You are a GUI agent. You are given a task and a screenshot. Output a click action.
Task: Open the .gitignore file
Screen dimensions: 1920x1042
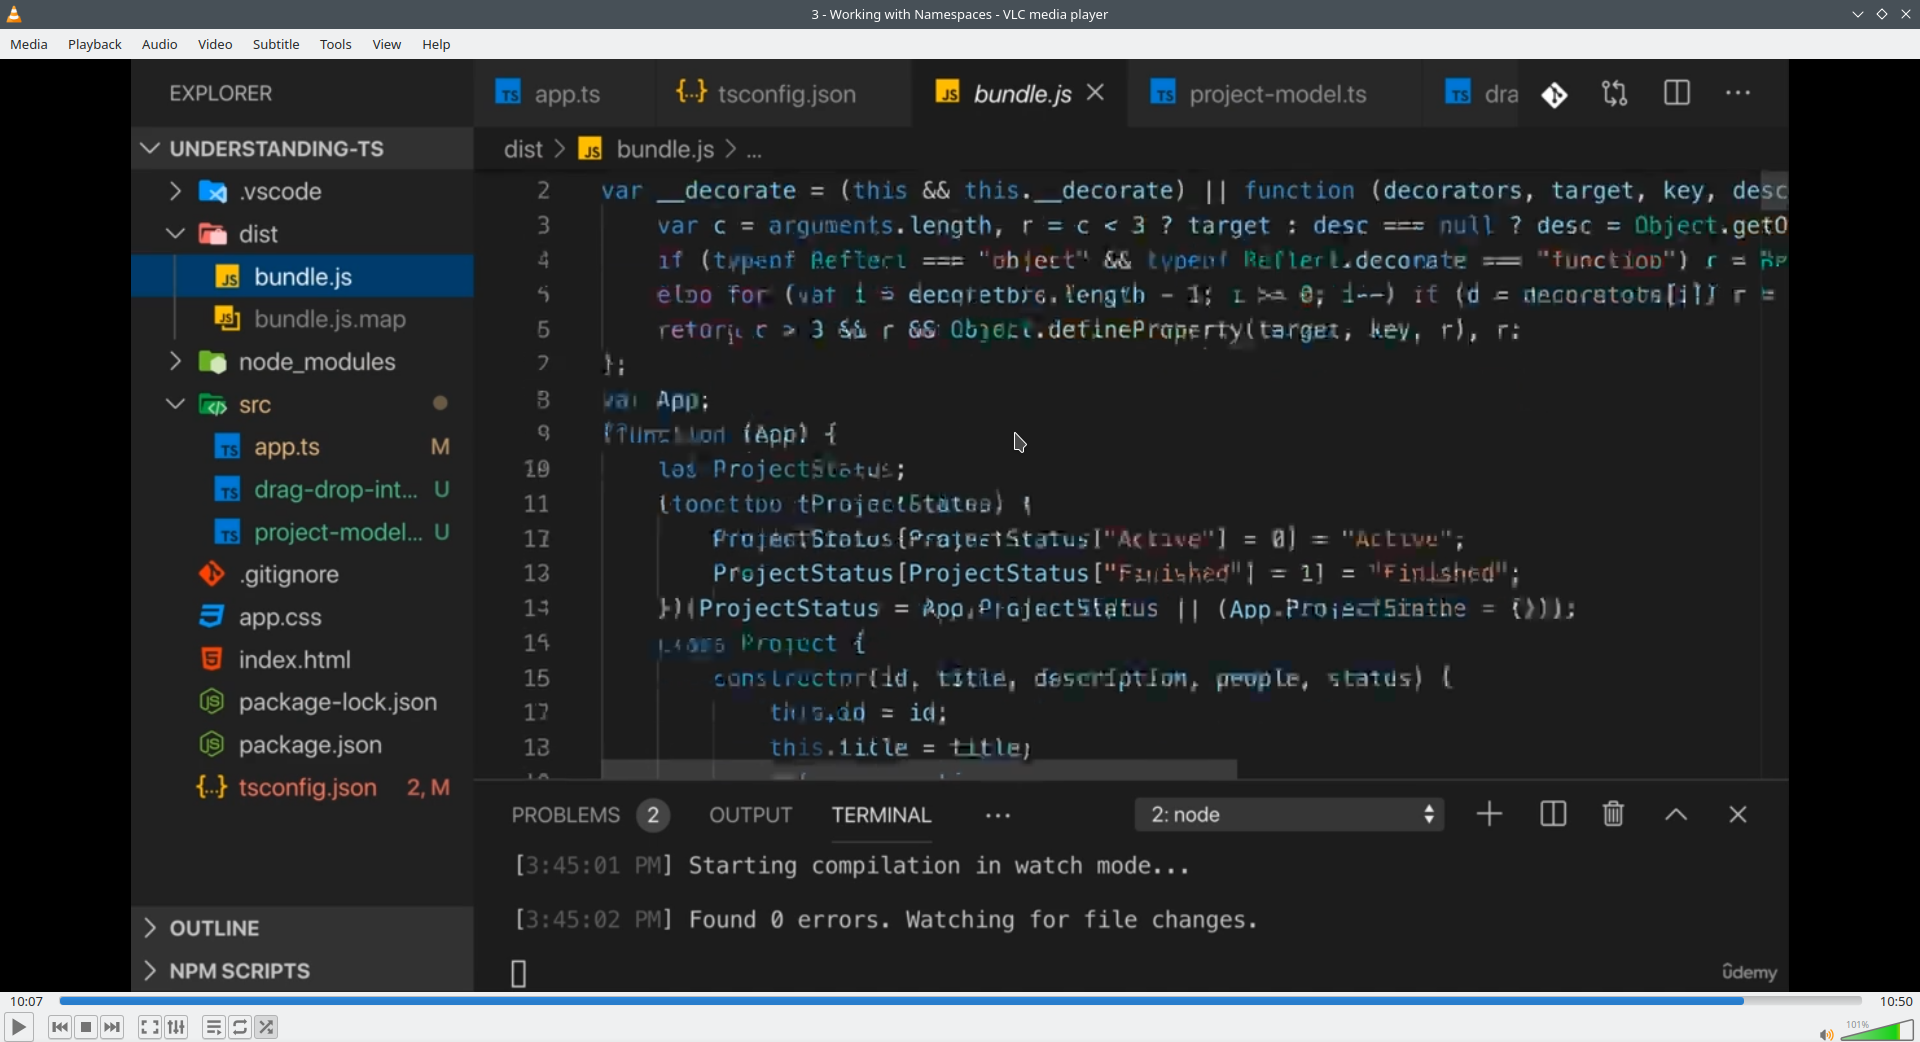coord(303,575)
